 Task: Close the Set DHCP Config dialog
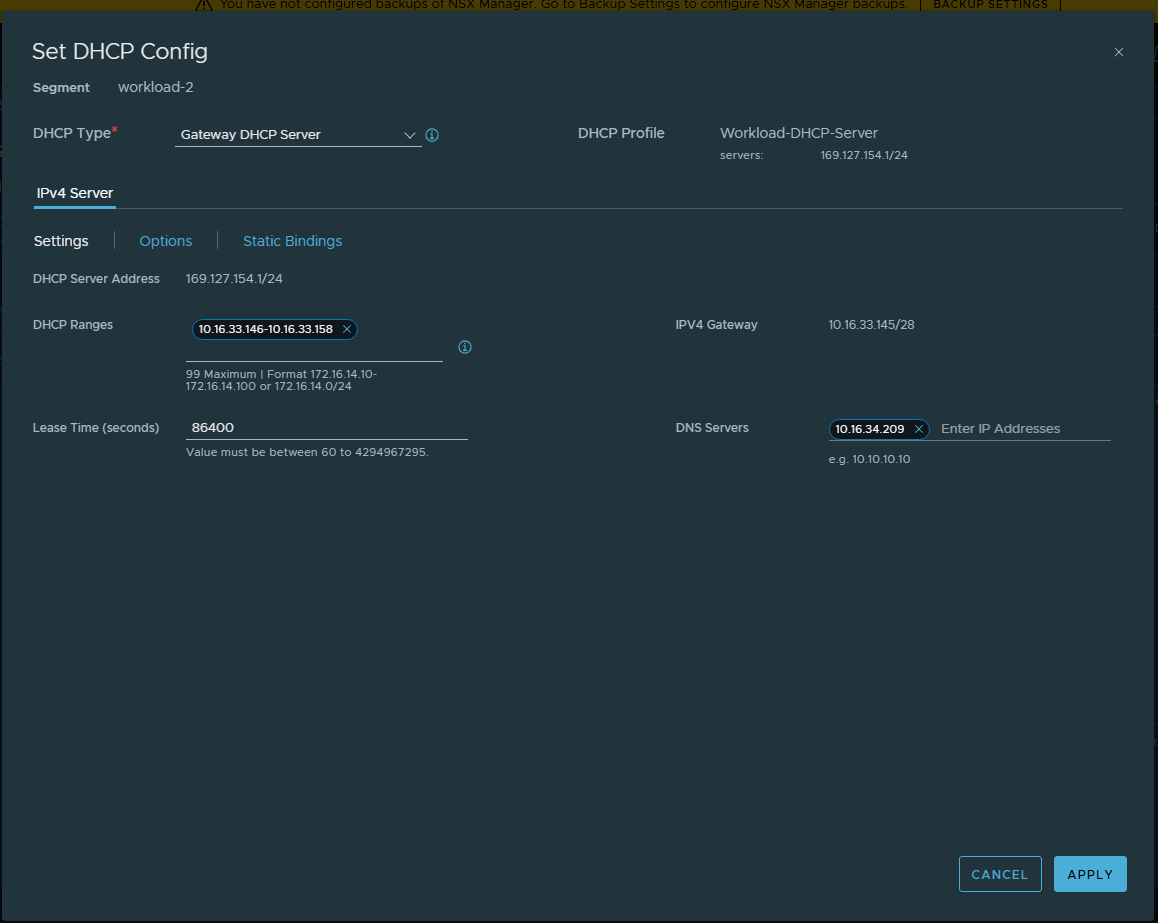pyautogui.click(x=1118, y=52)
